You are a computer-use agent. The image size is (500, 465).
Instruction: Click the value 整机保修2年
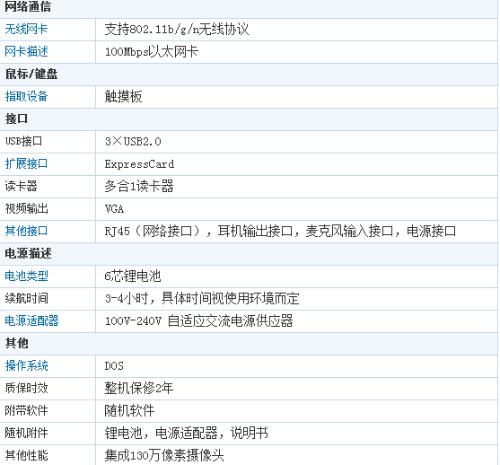139,388
